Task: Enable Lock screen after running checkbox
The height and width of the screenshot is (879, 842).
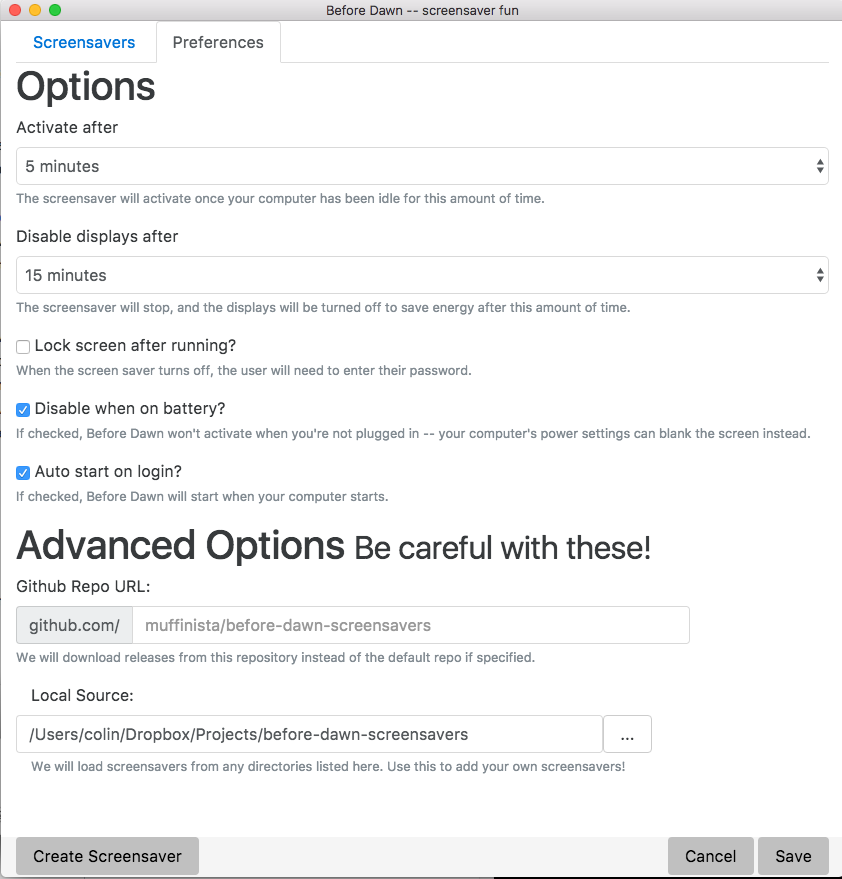Action: 23,347
